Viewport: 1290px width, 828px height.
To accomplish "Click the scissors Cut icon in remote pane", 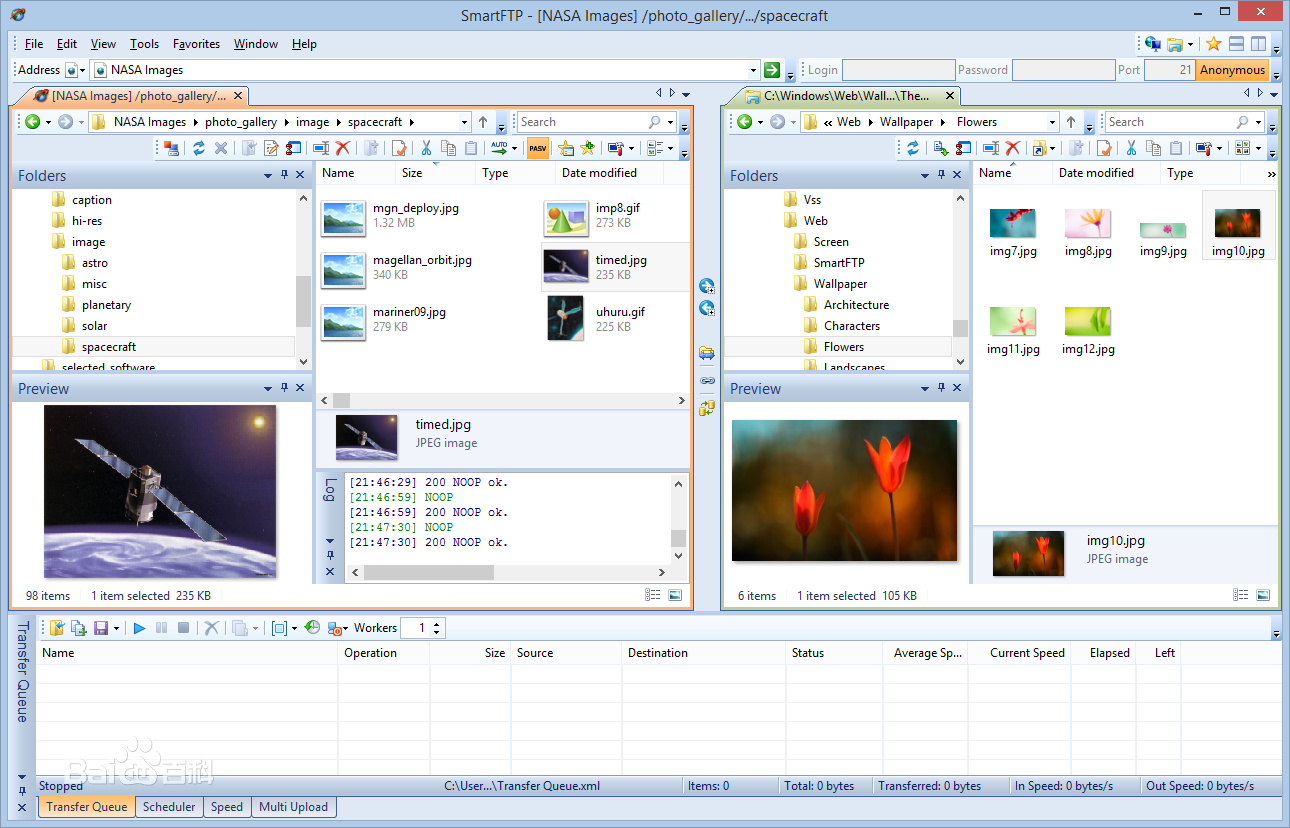I will [425, 148].
